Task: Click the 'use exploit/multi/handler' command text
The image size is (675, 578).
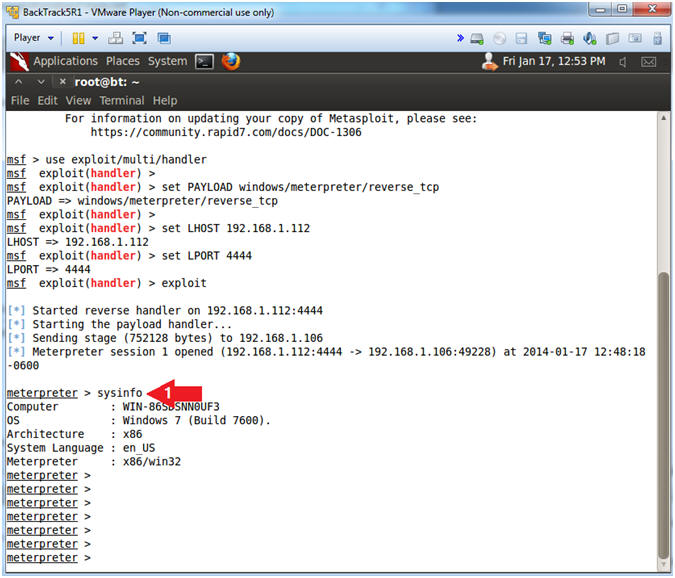Action: 126,160
